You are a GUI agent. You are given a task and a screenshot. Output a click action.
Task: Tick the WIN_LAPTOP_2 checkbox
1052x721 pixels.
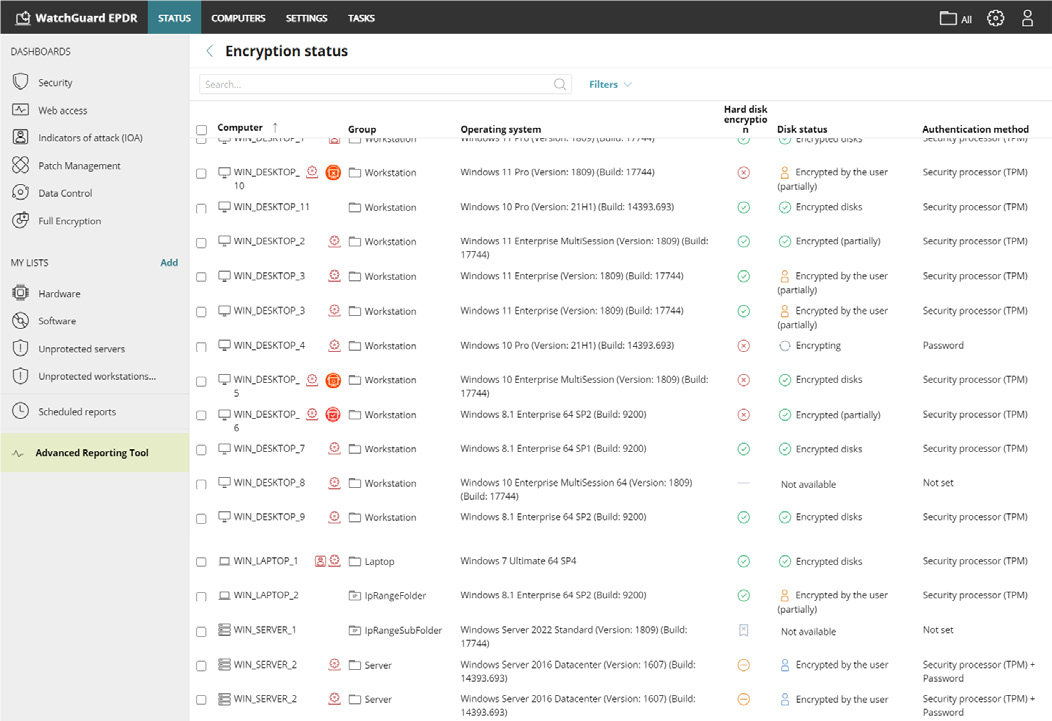[x=201, y=597]
